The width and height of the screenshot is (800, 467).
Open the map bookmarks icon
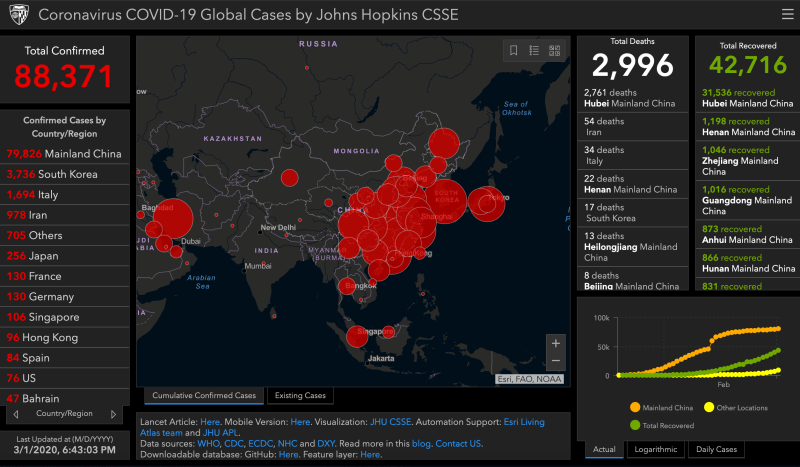click(513, 50)
